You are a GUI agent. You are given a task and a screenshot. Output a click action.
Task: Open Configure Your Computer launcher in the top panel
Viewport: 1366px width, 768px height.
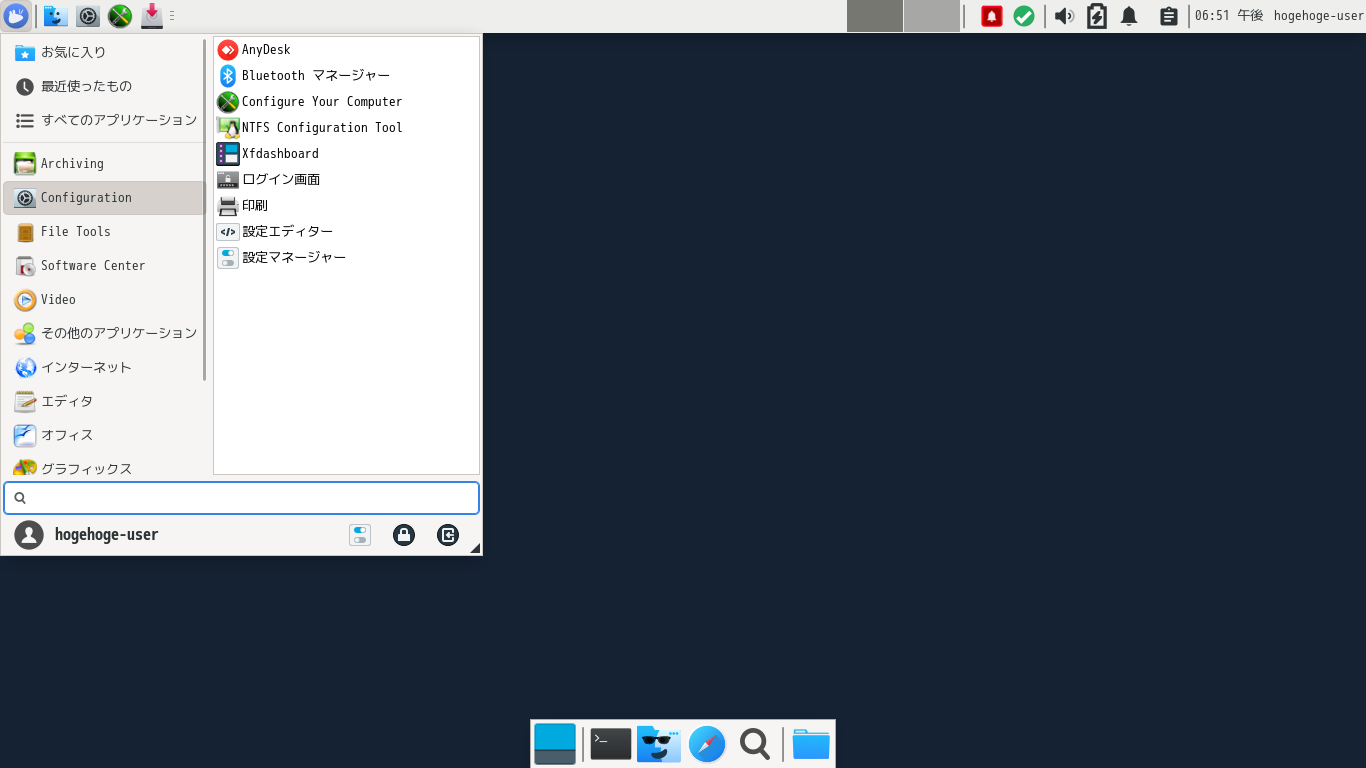(120, 16)
